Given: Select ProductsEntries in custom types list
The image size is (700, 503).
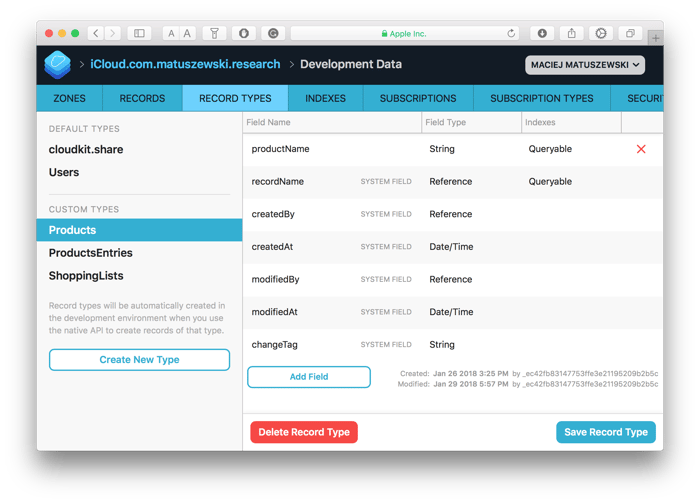Looking at the screenshot, I should pyautogui.click(x=91, y=253).
